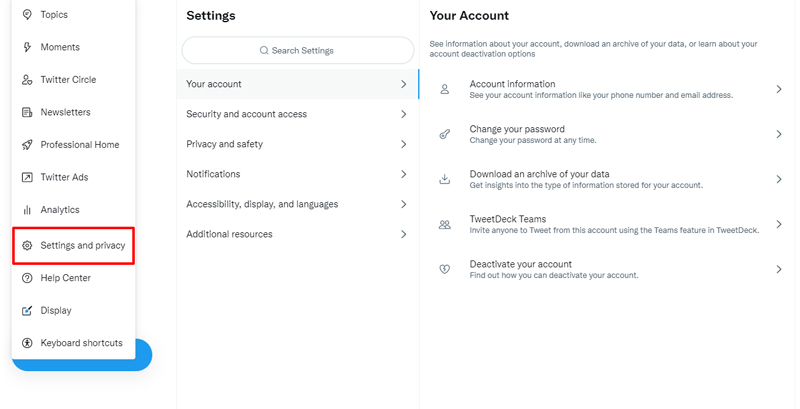800x409 pixels.
Task: Select Topics in the More menu
Action: (x=73, y=15)
